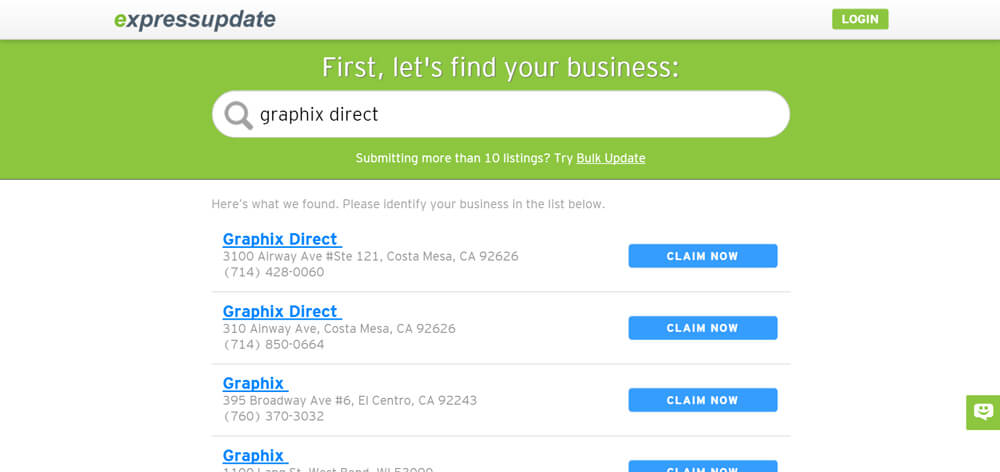Click the expressupdate logo

195,20
